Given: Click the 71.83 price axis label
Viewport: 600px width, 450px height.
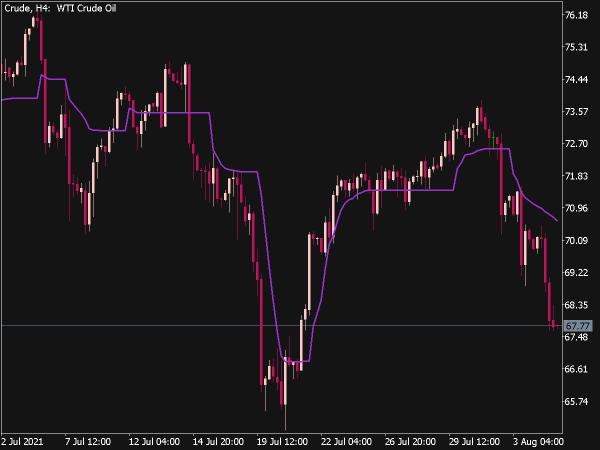Looking at the screenshot, I should (576, 176).
